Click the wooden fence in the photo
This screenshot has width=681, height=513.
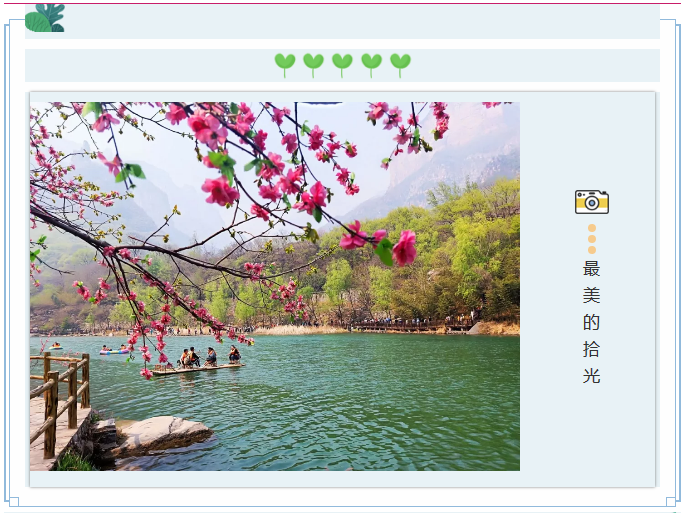pos(60,402)
